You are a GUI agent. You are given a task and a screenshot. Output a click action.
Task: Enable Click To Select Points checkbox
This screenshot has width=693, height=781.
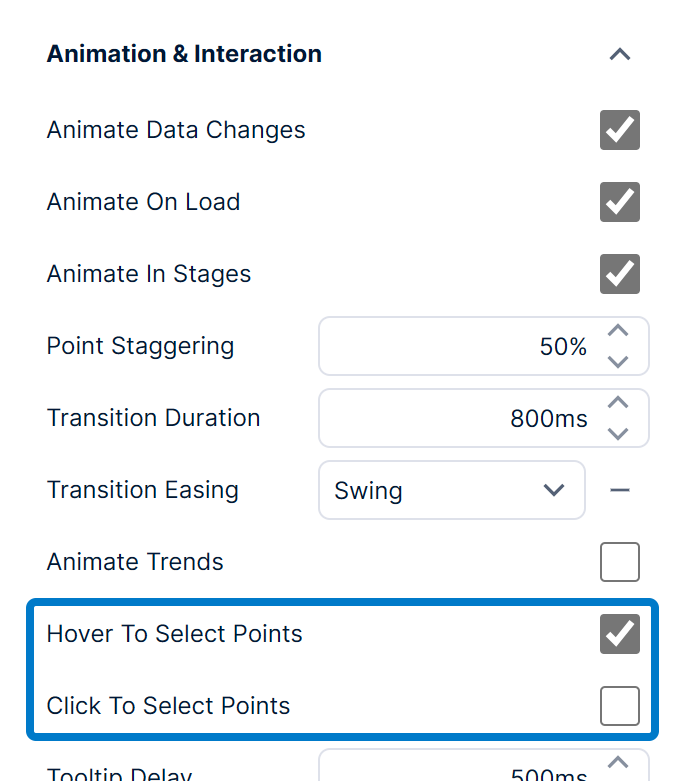[620, 706]
